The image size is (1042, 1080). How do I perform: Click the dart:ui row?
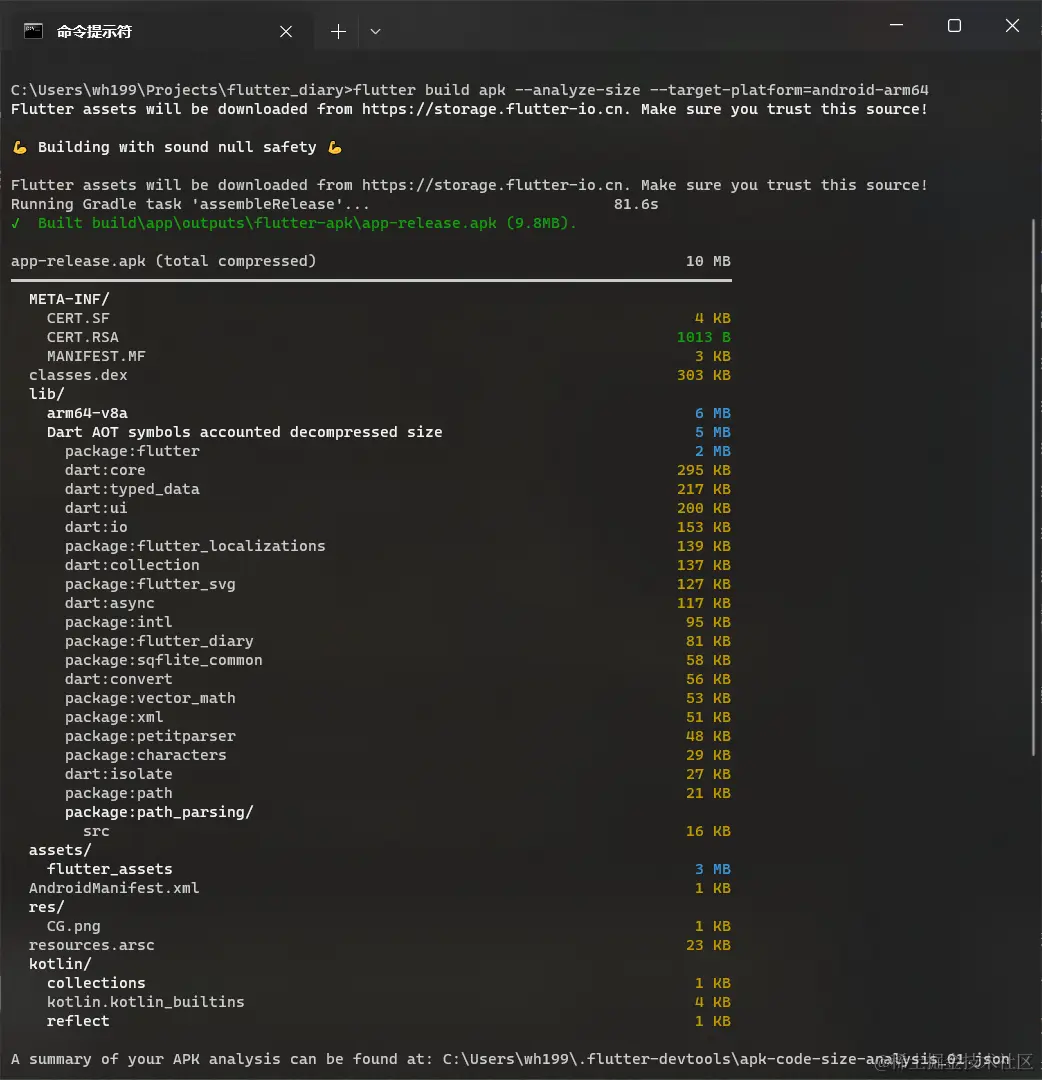[397, 508]
